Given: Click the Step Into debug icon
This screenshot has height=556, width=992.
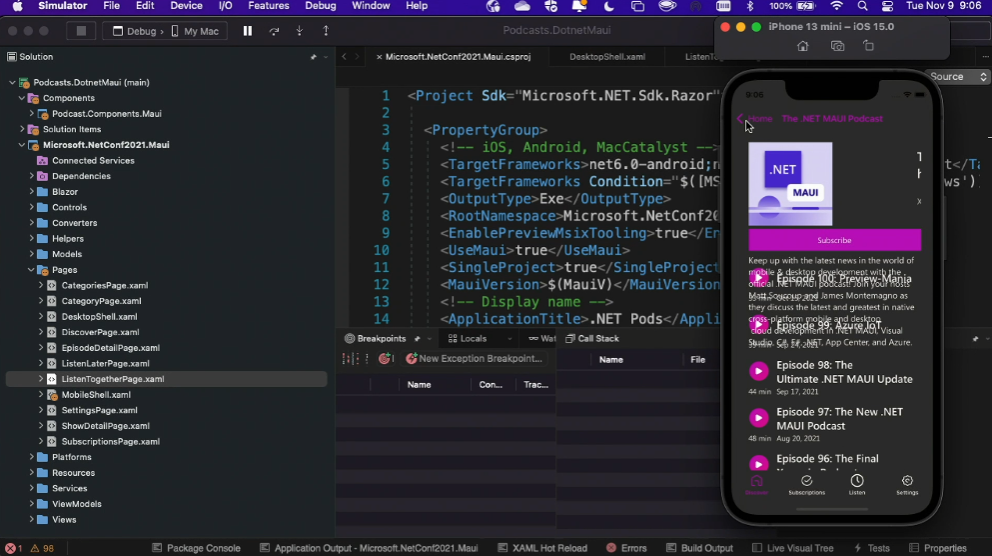Looking at the screenshot, I should coord(300,31).
